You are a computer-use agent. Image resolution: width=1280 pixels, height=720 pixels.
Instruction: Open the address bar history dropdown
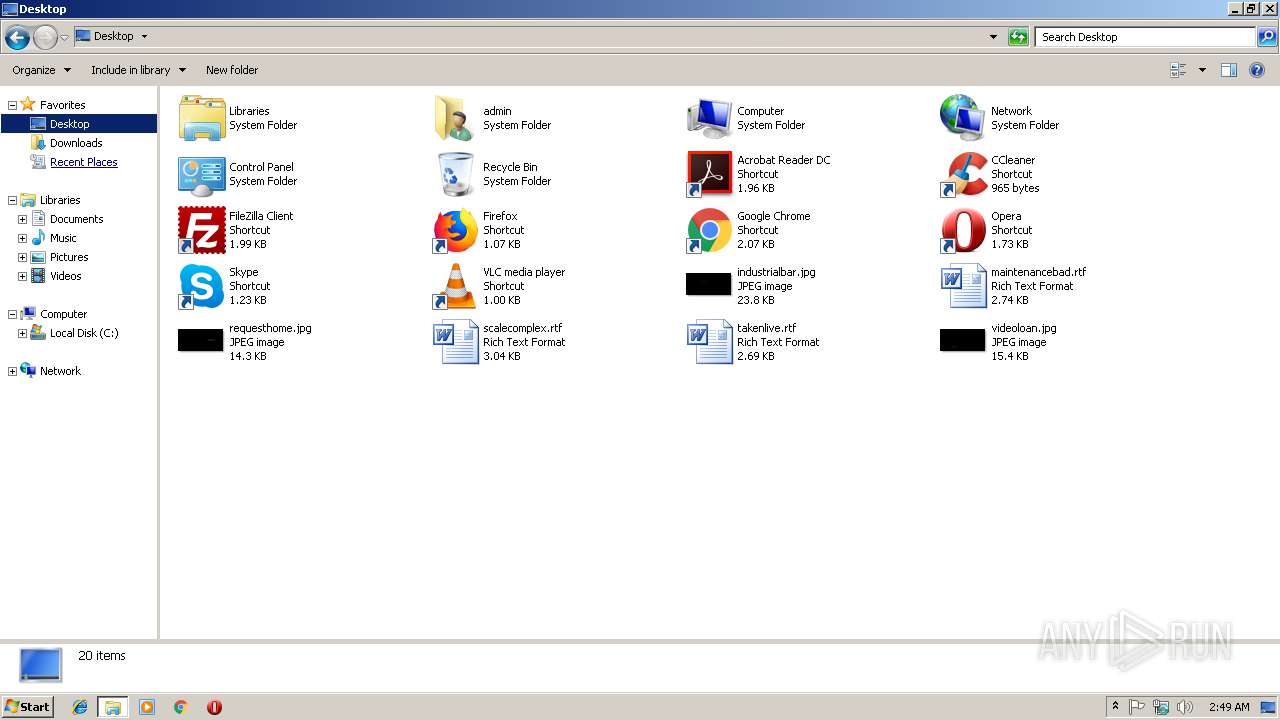point(993,37)
